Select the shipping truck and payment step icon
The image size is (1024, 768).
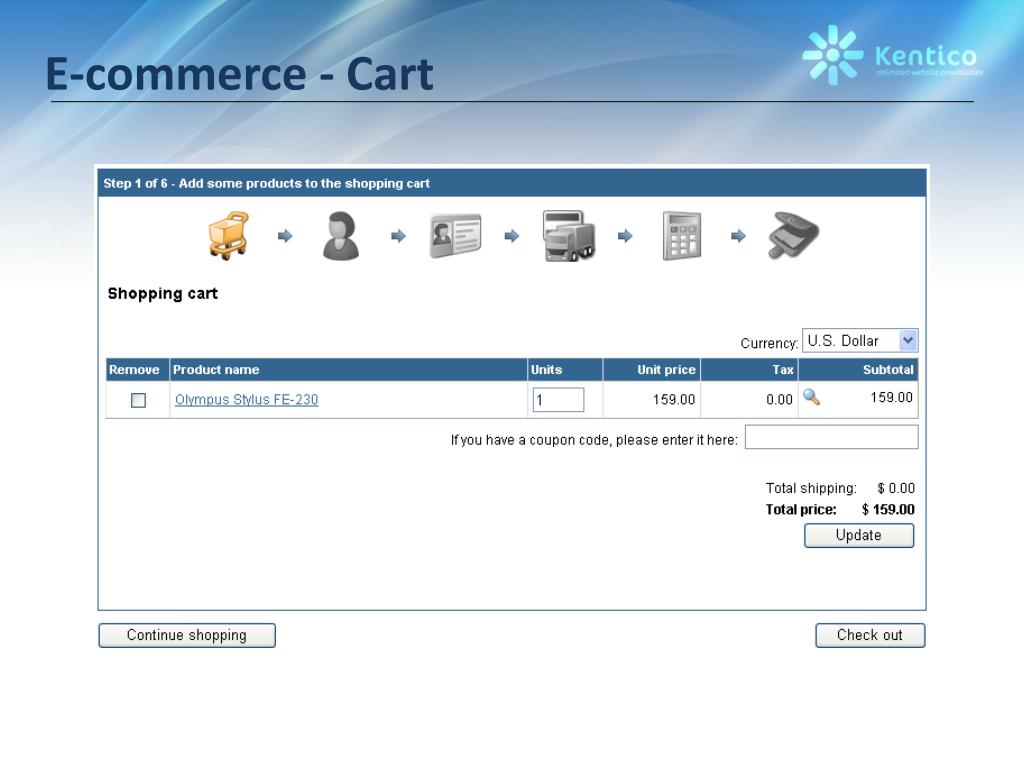[569, 236]
